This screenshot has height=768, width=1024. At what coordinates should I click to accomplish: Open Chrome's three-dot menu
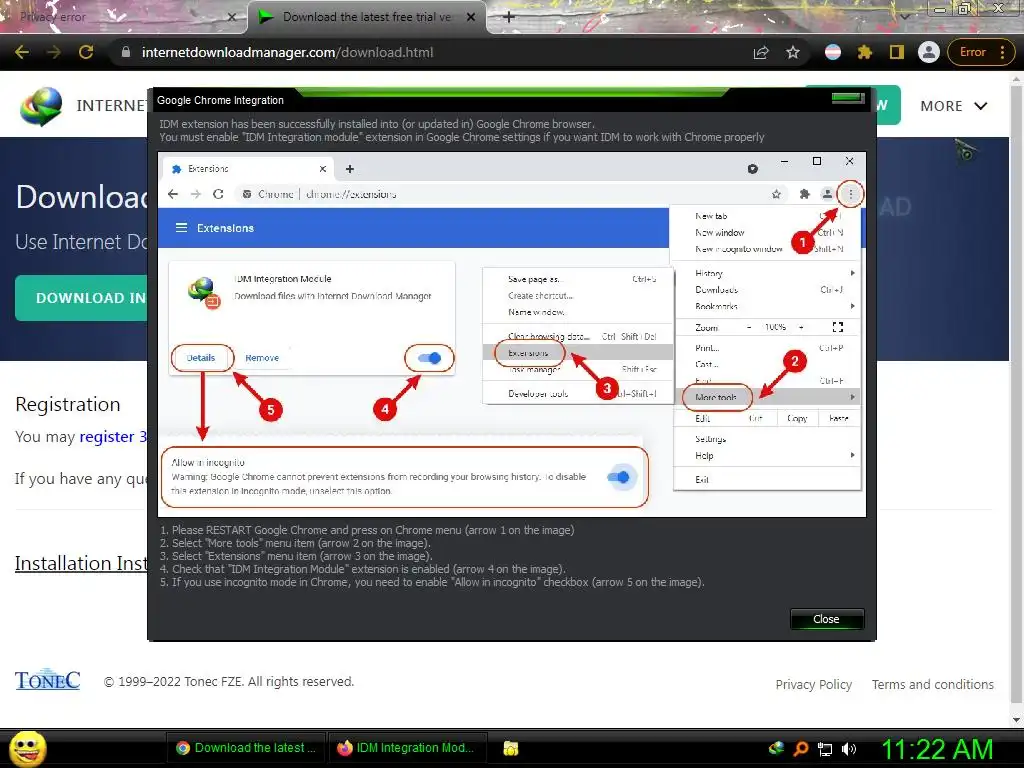coord(1002,52)
